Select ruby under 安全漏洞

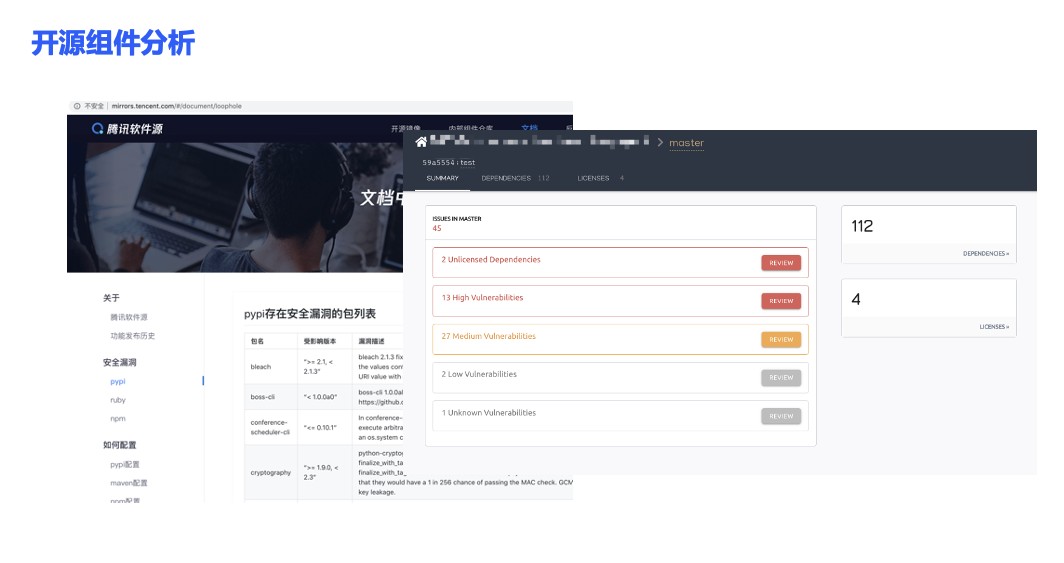118,400
